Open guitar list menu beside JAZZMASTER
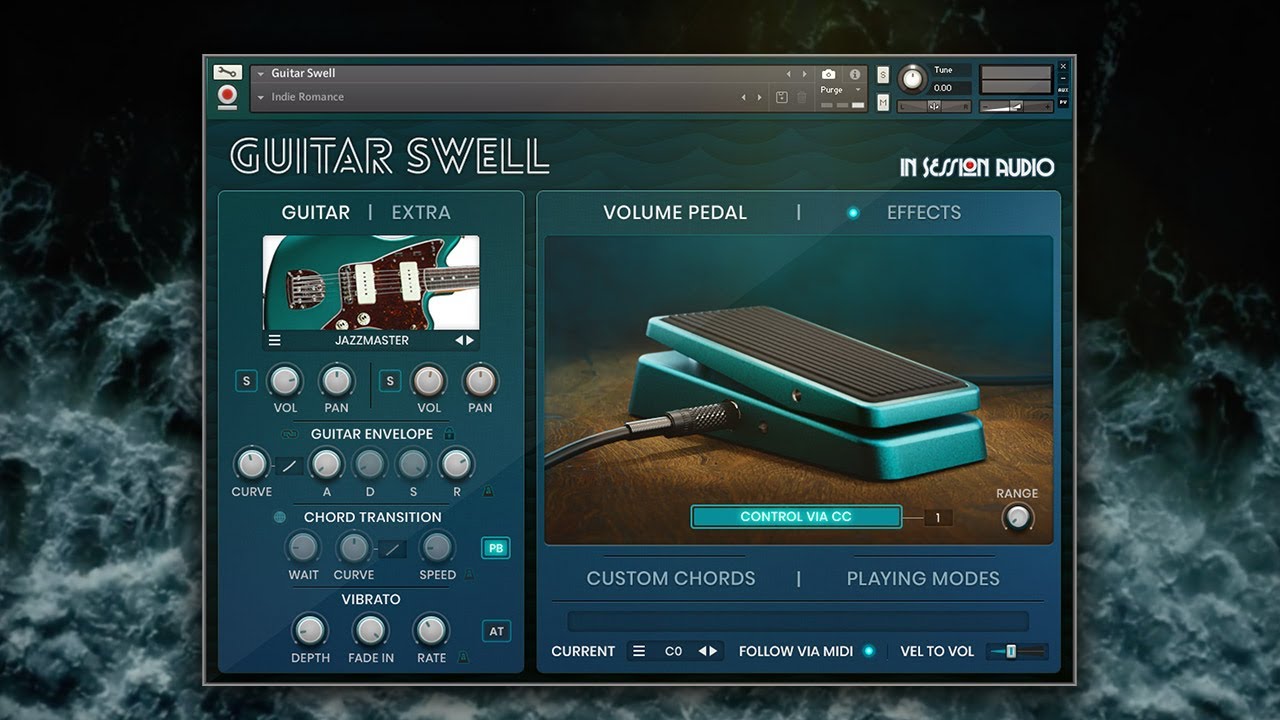The image size is (1280, 720). coord(275,340)
